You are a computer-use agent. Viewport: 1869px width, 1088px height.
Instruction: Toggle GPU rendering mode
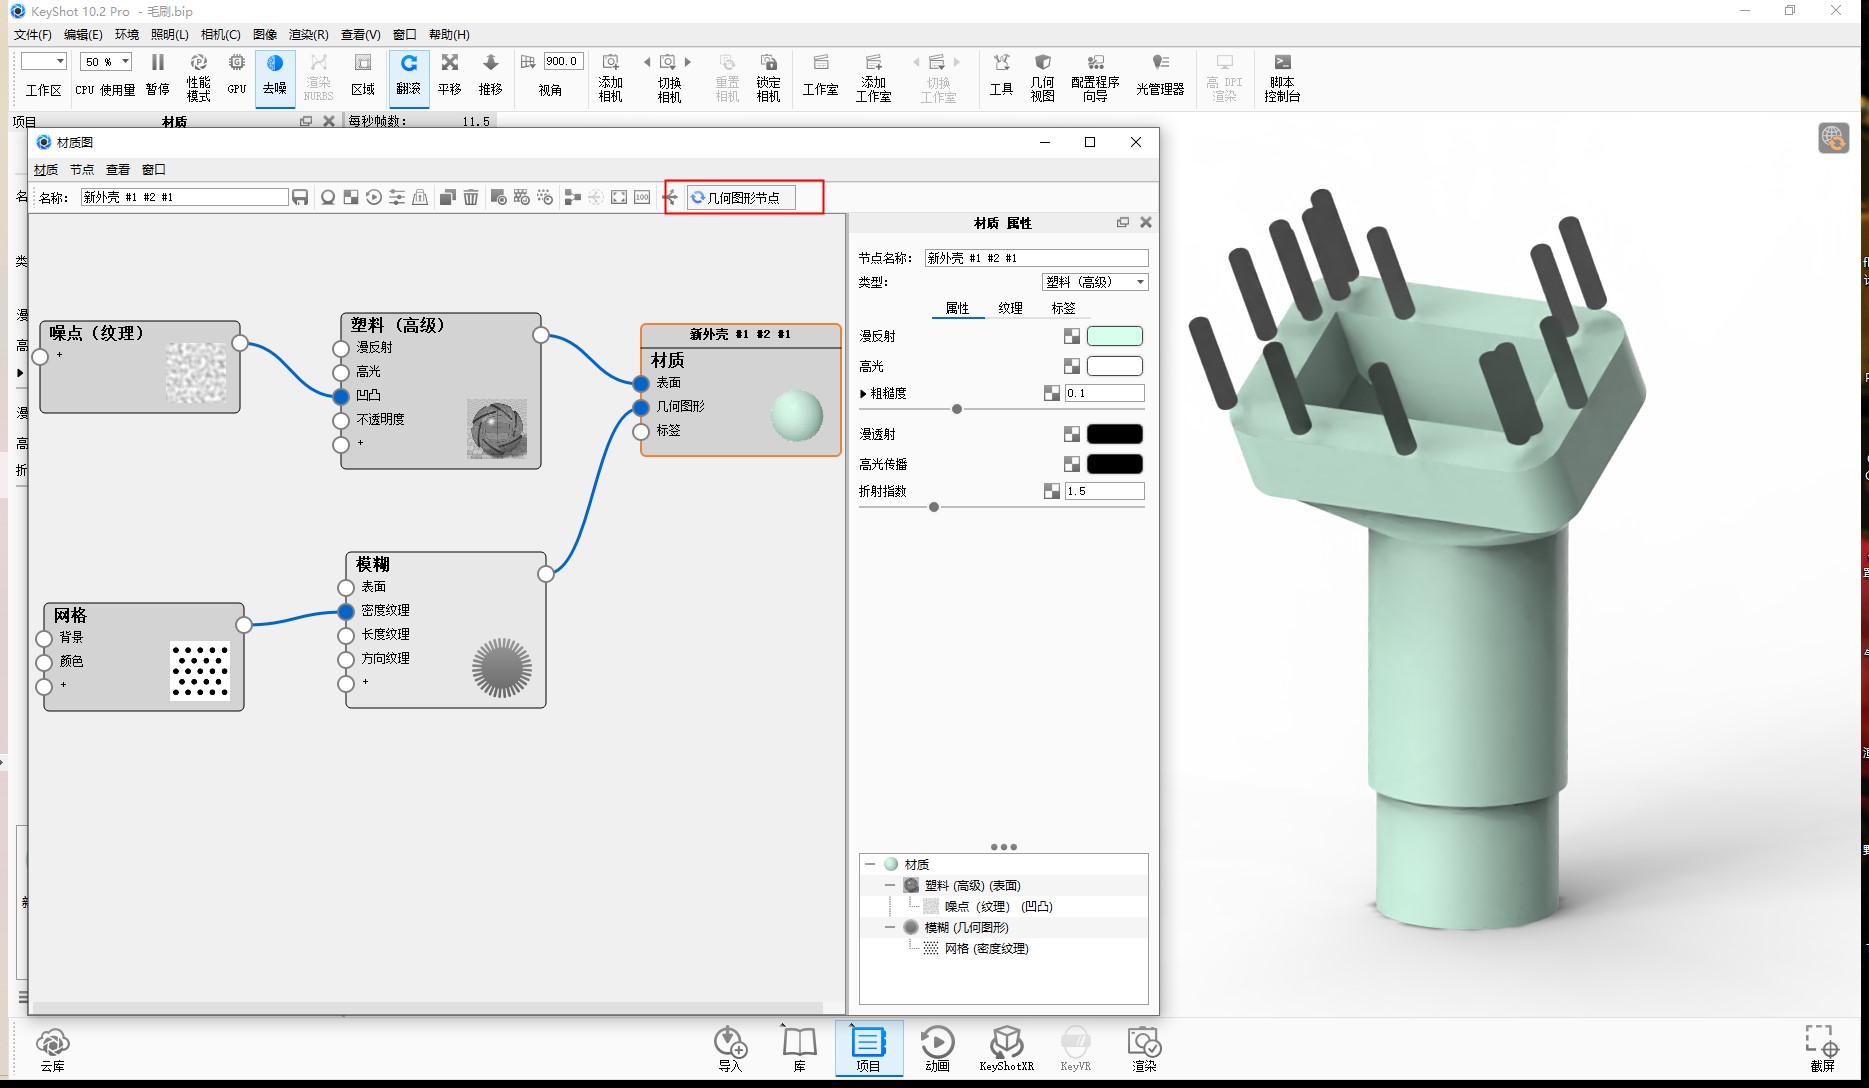[x=236, y=75]
